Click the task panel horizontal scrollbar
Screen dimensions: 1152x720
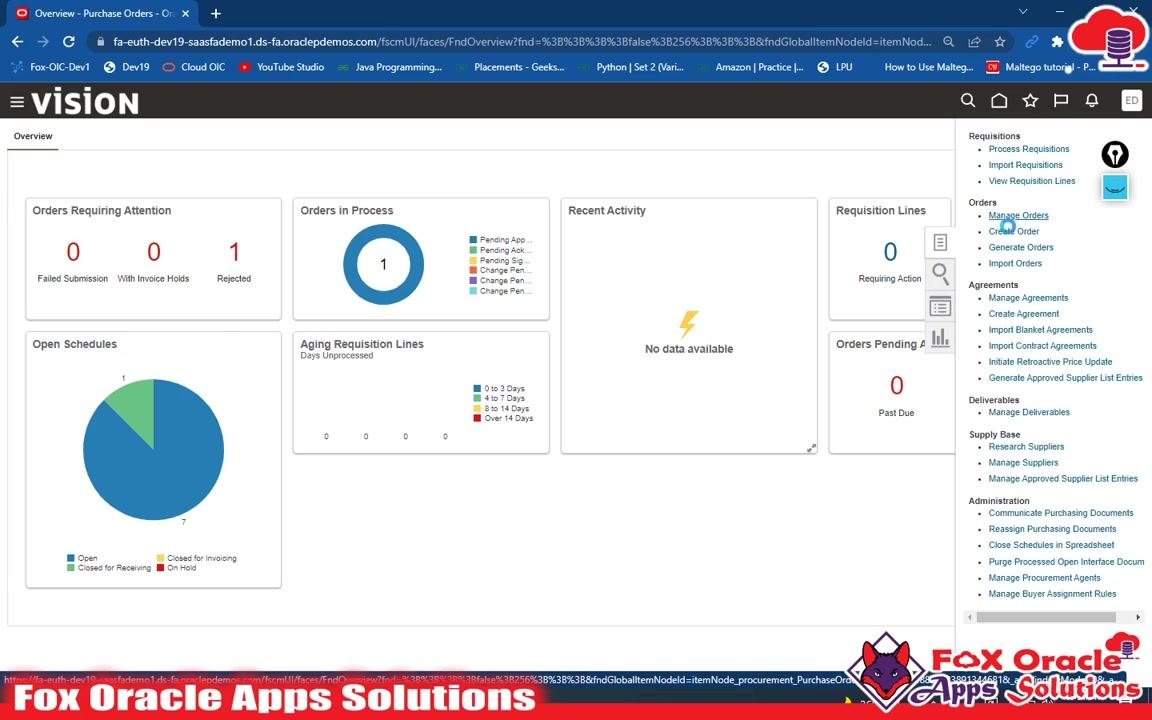(x=1045, y=617)
